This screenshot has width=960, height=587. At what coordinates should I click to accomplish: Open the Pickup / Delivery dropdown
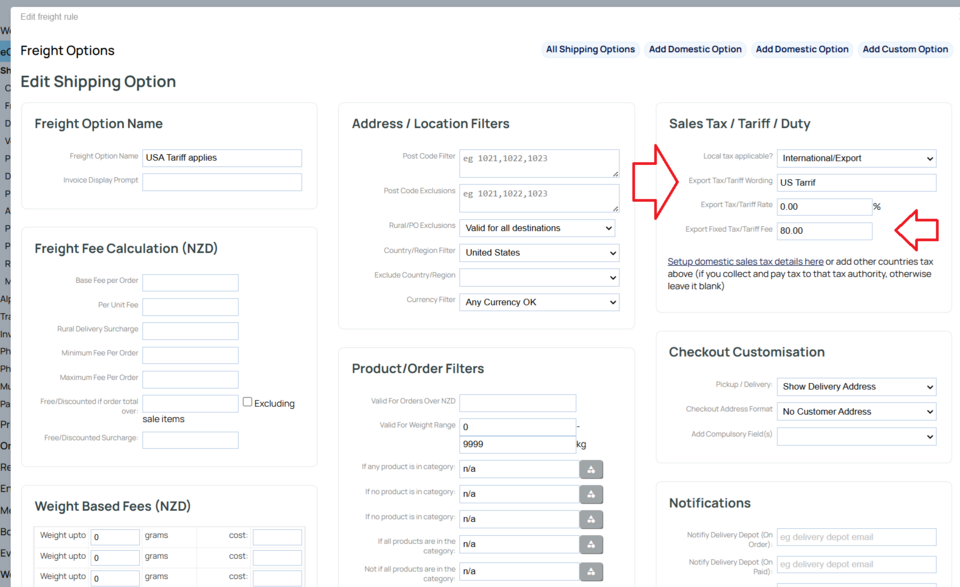(856, 387)
